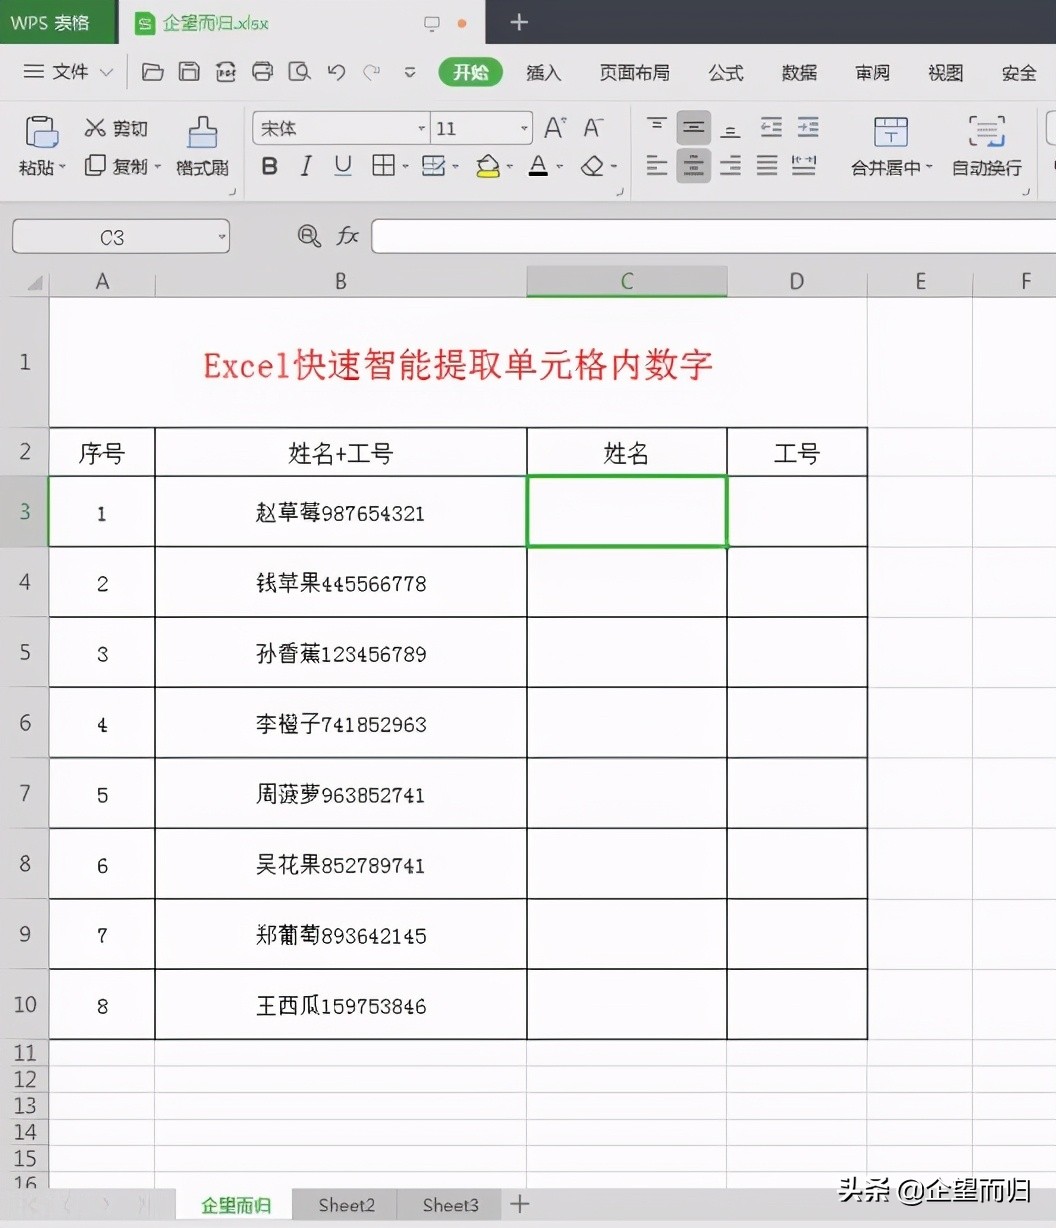Switch to Sheet3 tab
The height and width of the screenshot is (1228, 1056).
point(450,1205)
